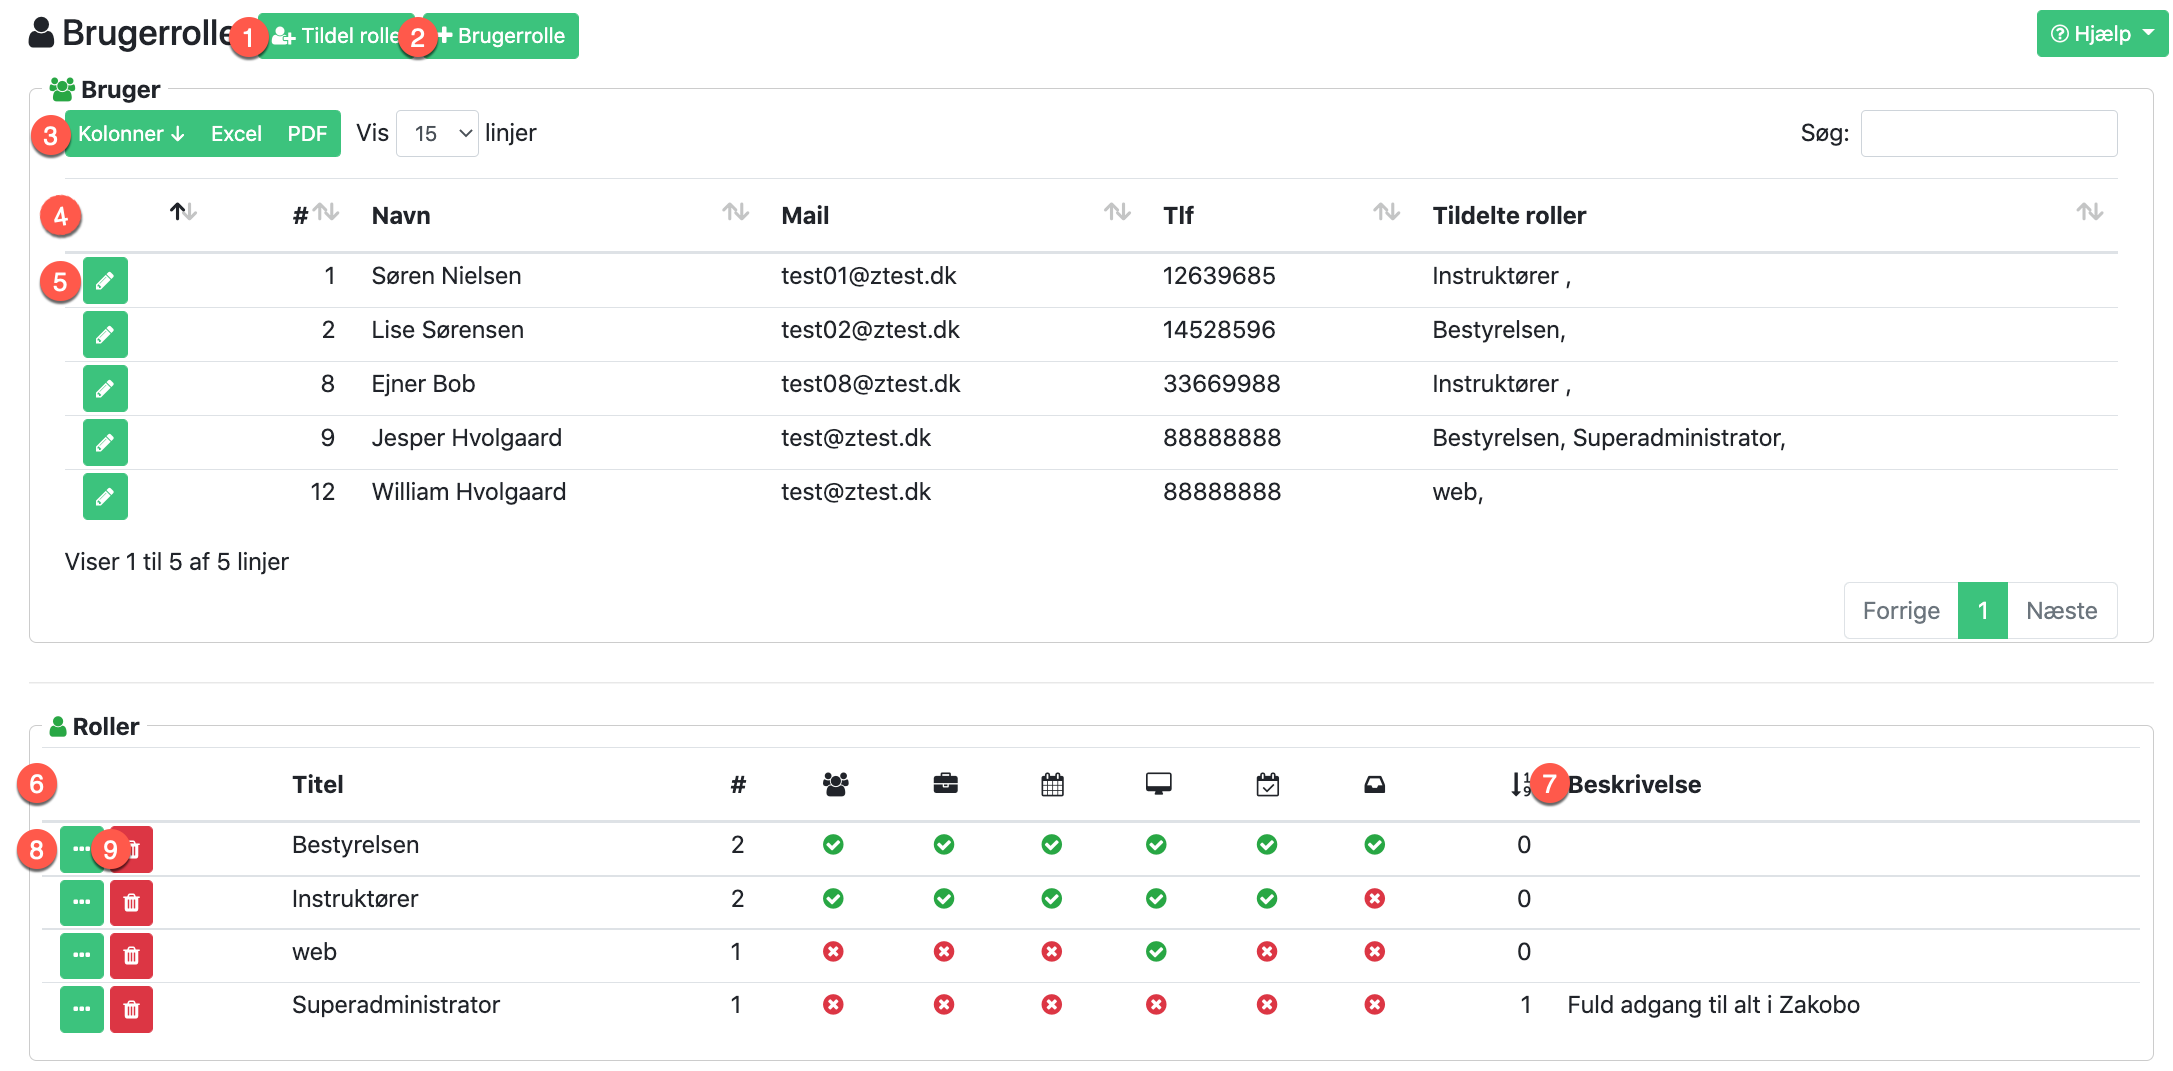Click the briefcase column icon in Roller
This screenshot has width=2173, height=1071.
click(x=945, y=784)
